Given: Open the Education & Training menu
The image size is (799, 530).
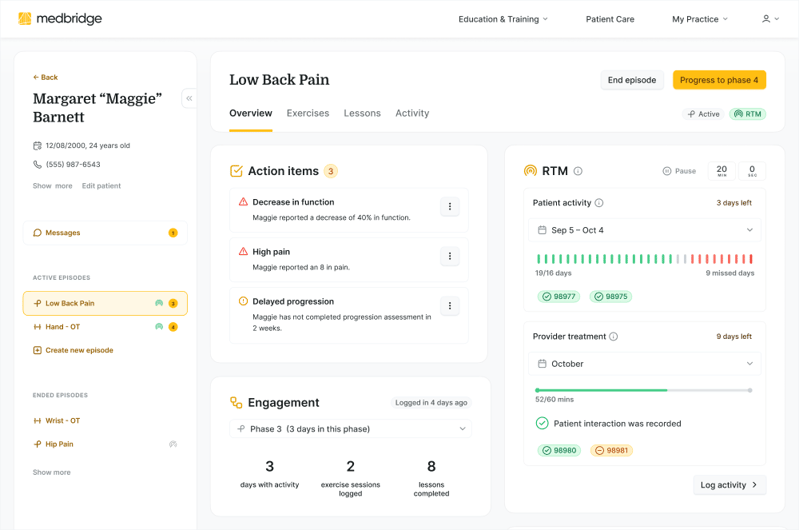Looking at the screenshot, I should pos(503,19).
